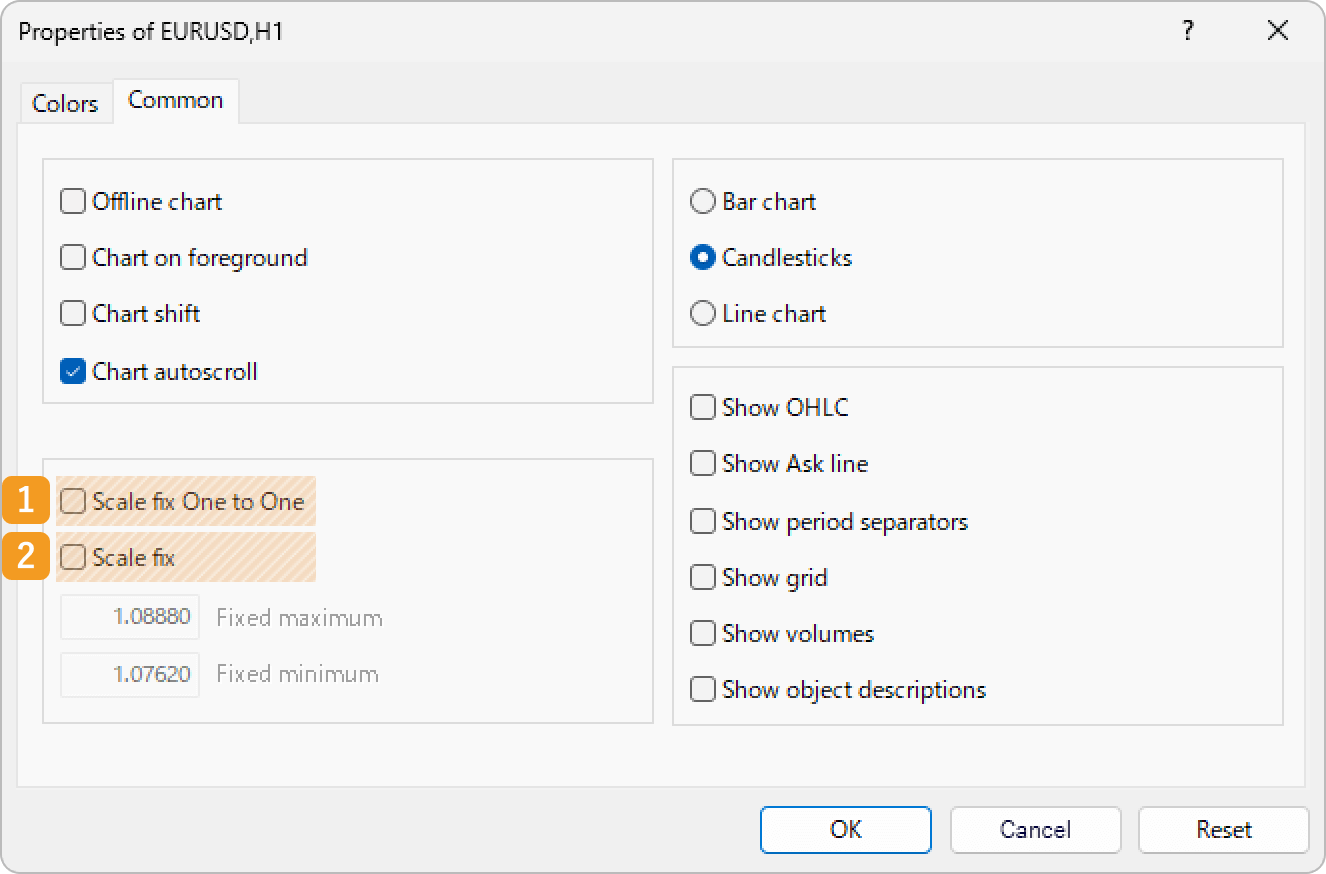
Task: Enable Chart shift checkbox
Action: coord(73,314)
